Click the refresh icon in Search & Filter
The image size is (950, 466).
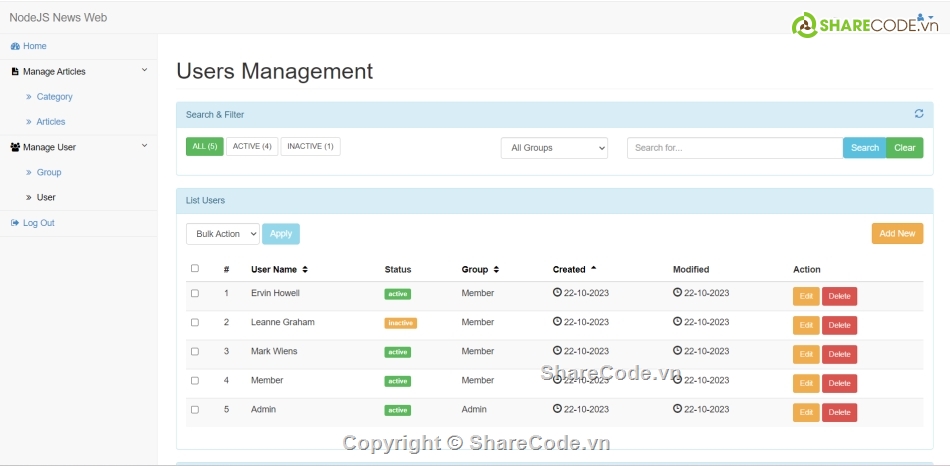point(918,114)
